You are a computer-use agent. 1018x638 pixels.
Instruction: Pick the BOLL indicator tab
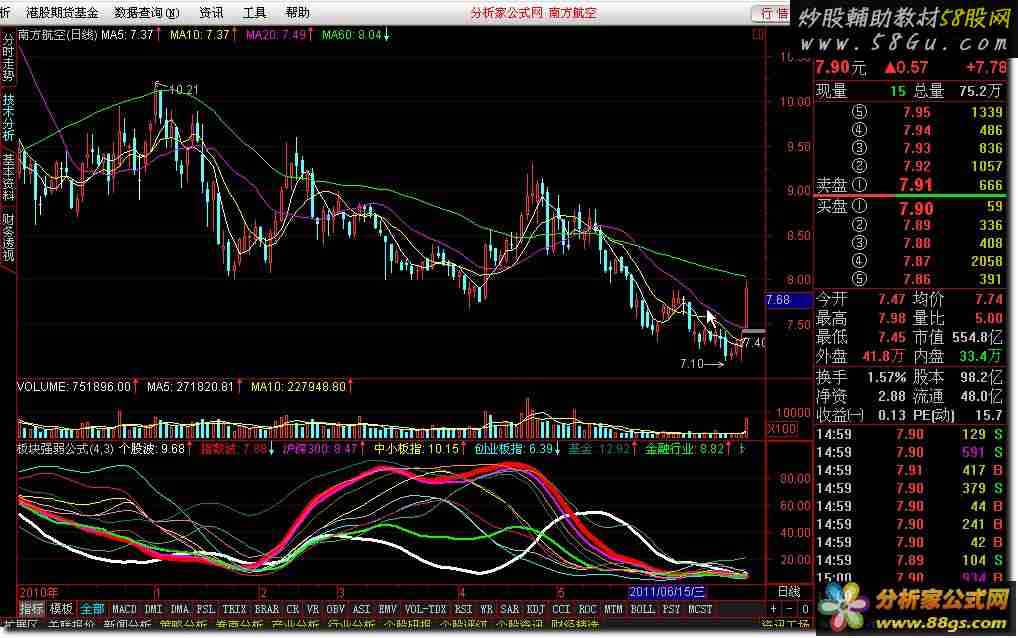643,609
